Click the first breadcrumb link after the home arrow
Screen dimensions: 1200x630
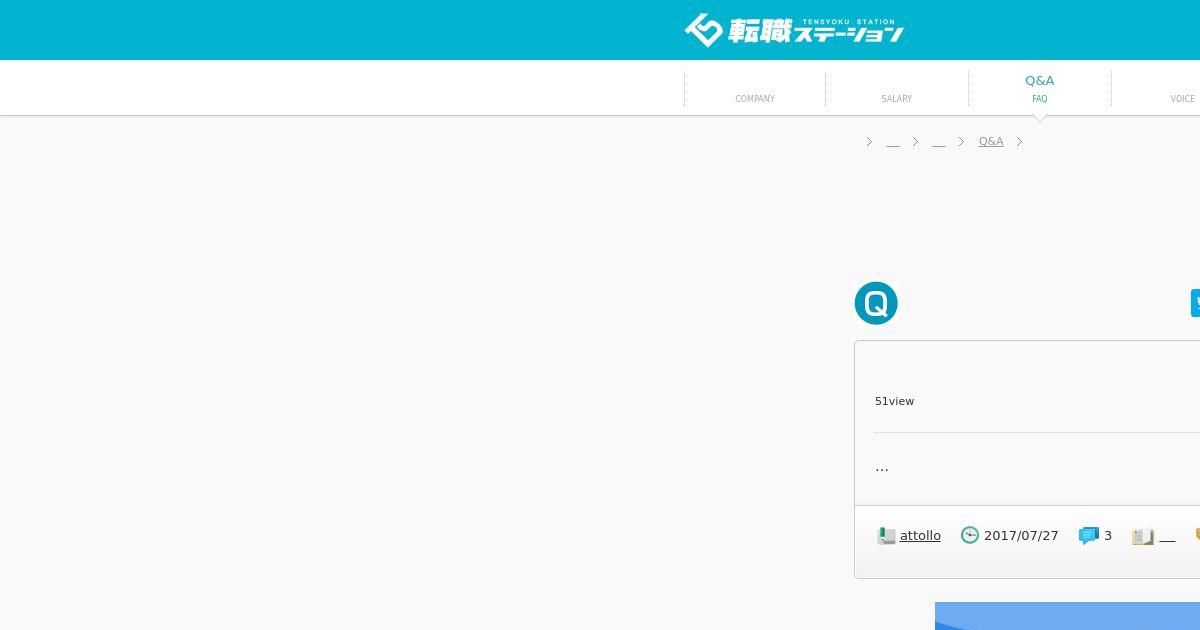tap(893, 142)
